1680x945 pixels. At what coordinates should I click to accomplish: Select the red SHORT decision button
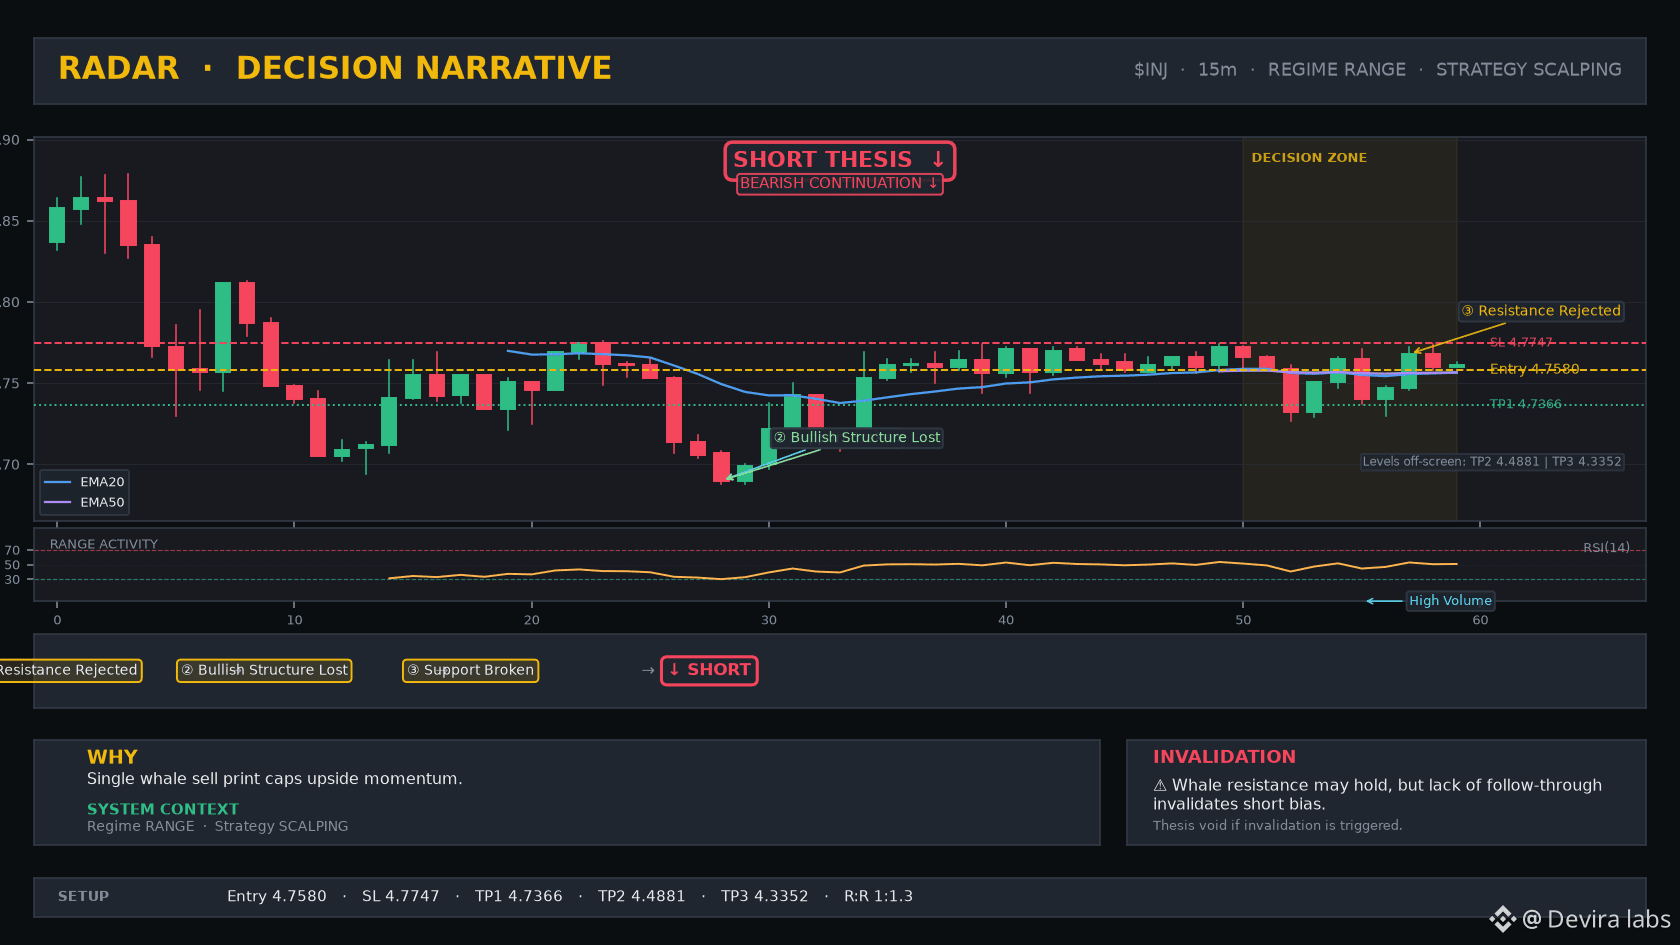(x=709, y=670)
